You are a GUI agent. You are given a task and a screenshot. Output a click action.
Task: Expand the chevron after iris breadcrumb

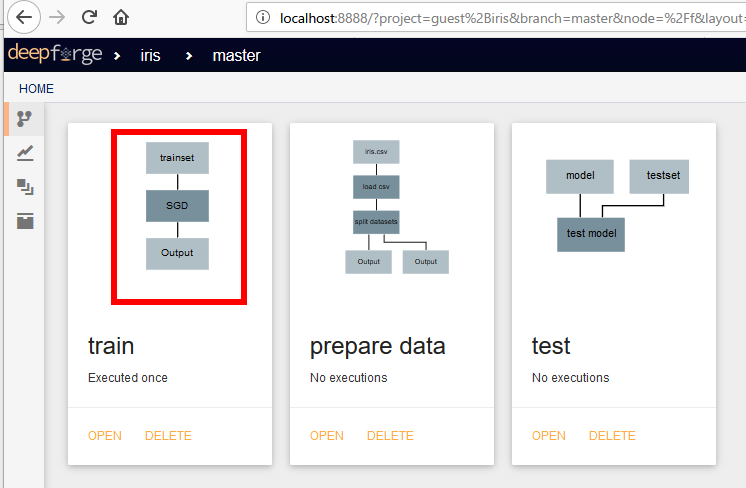coord(189,56)
